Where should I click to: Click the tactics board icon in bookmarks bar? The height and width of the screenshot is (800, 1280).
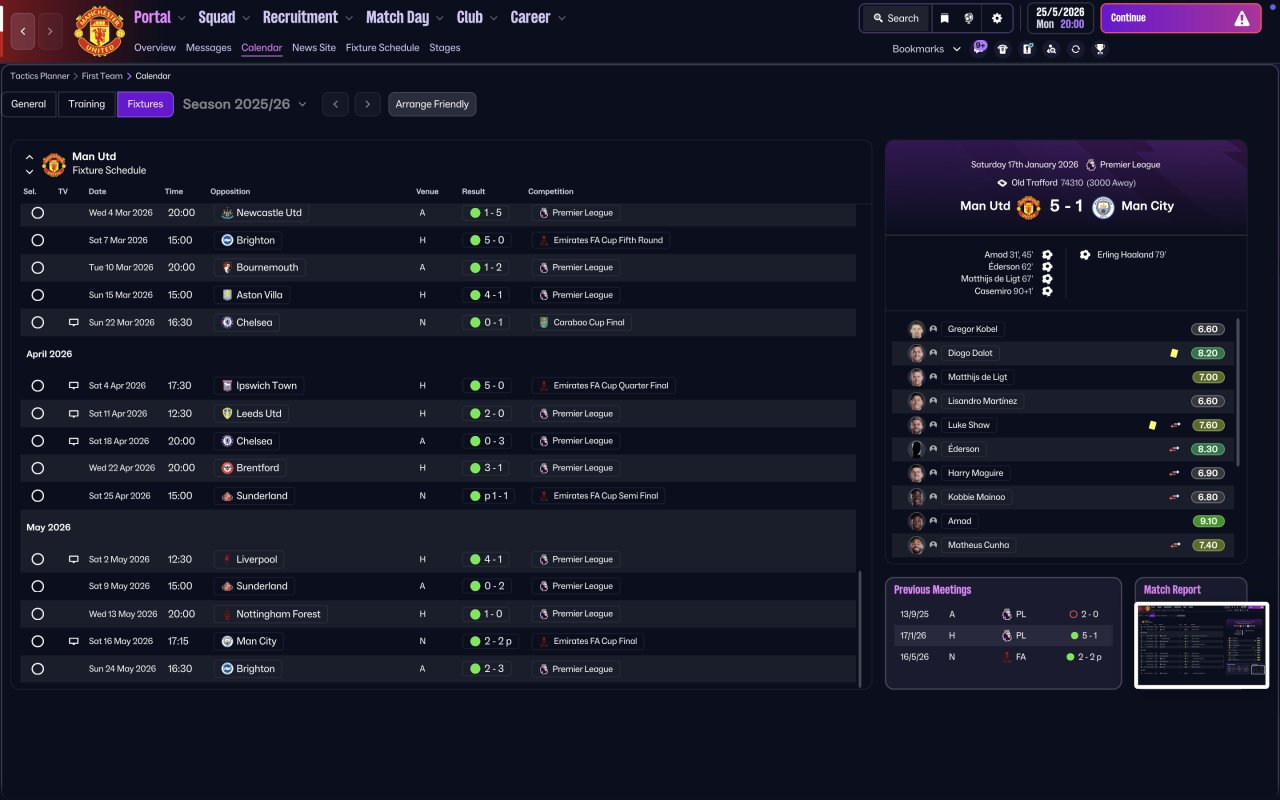(1027, 49)
